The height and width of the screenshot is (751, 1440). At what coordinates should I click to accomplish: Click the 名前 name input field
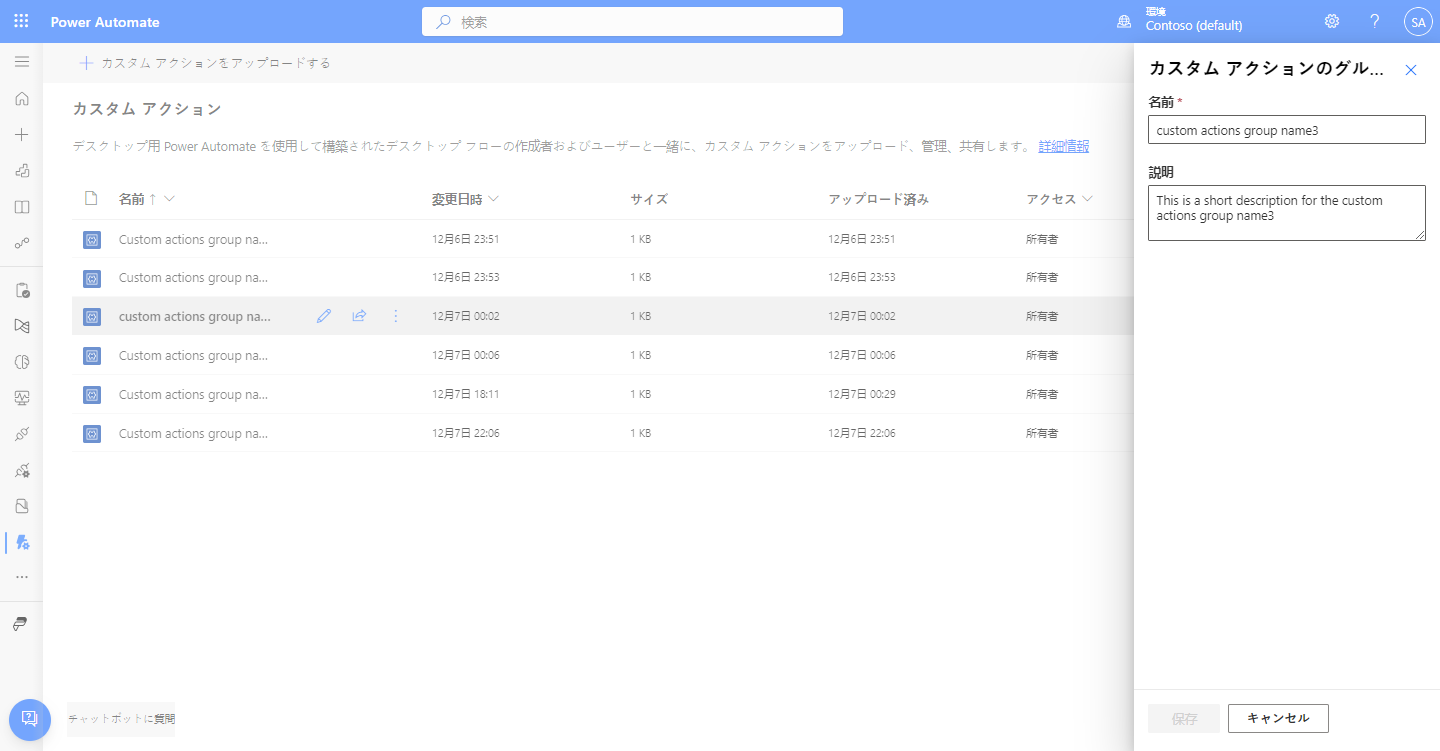click(1286, 129)
